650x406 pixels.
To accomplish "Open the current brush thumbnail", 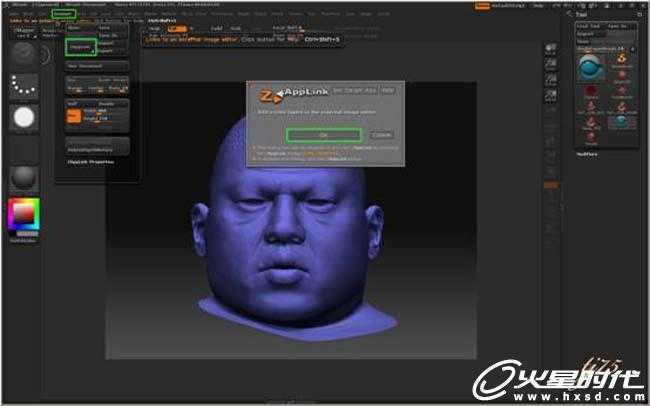I will (x=24, y=55).
